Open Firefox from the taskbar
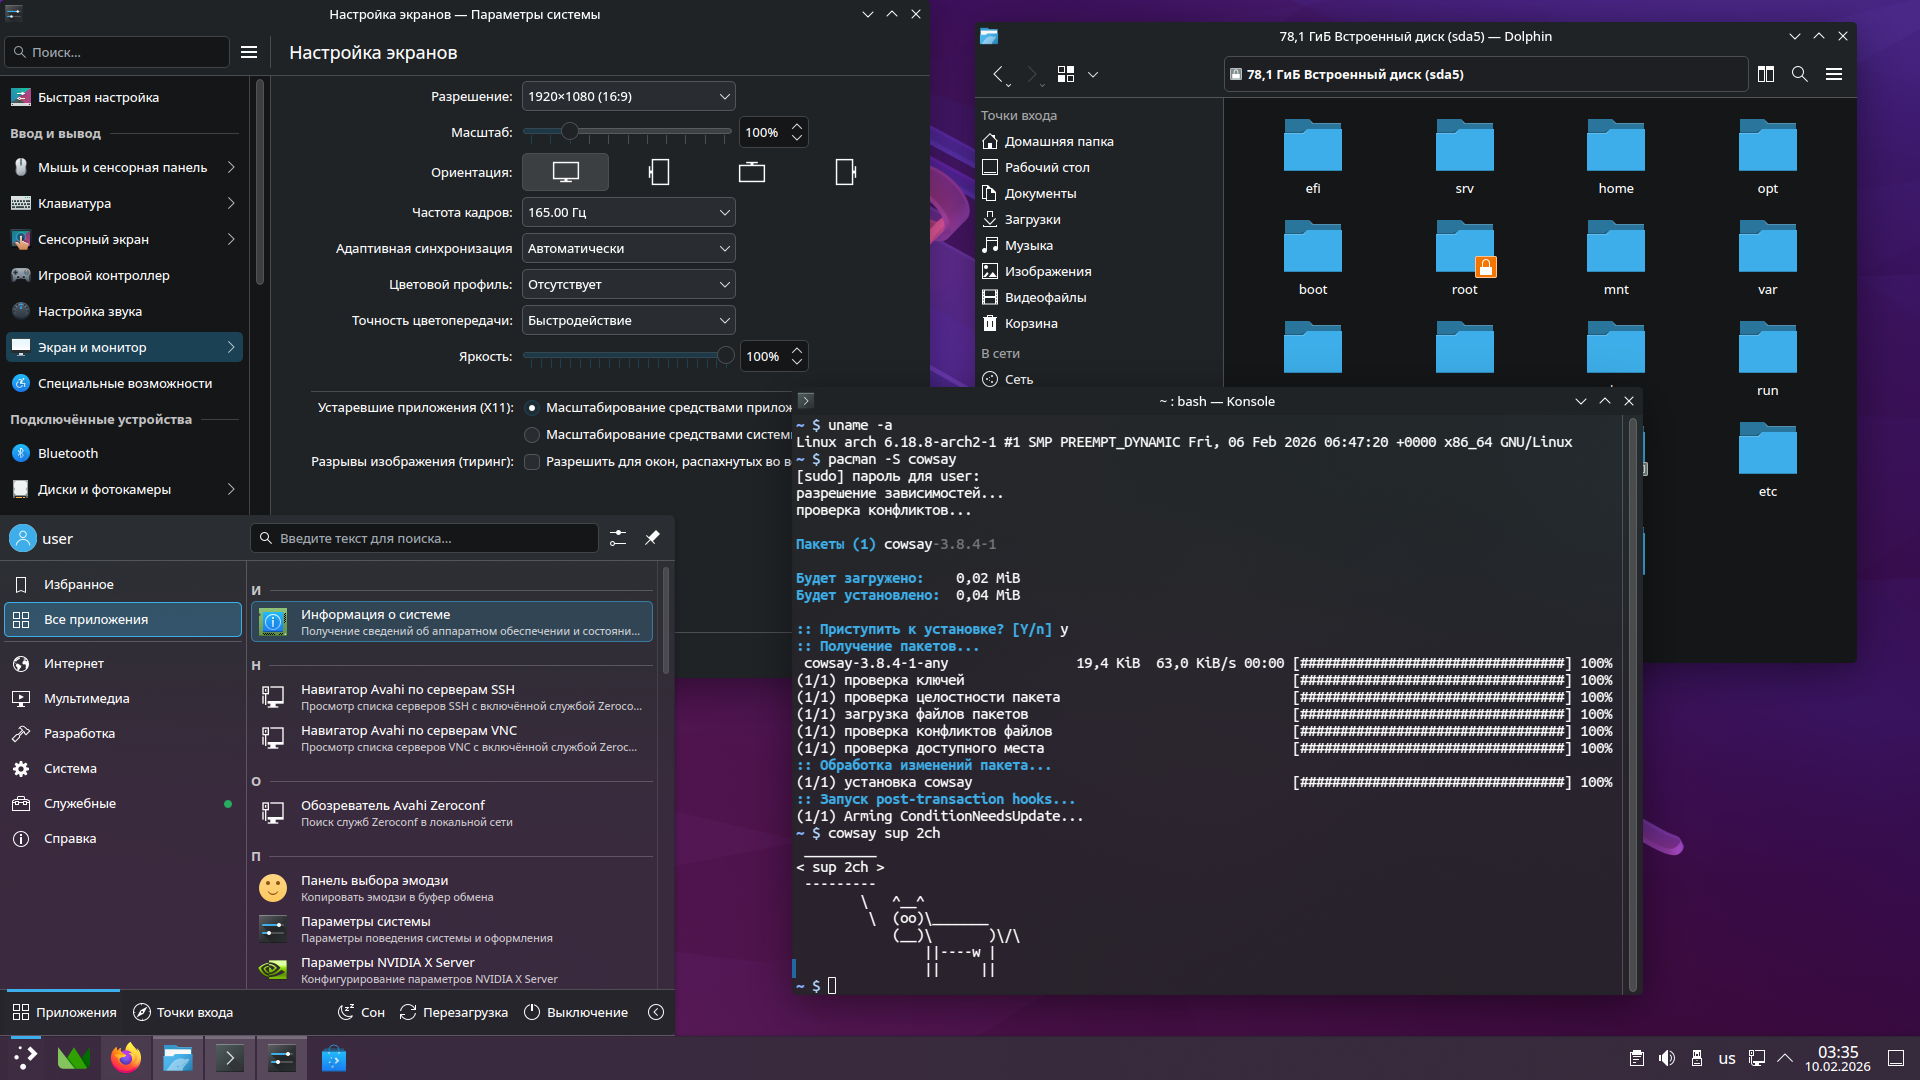Viewport: 1920px width, 1080px height. 126,1058
